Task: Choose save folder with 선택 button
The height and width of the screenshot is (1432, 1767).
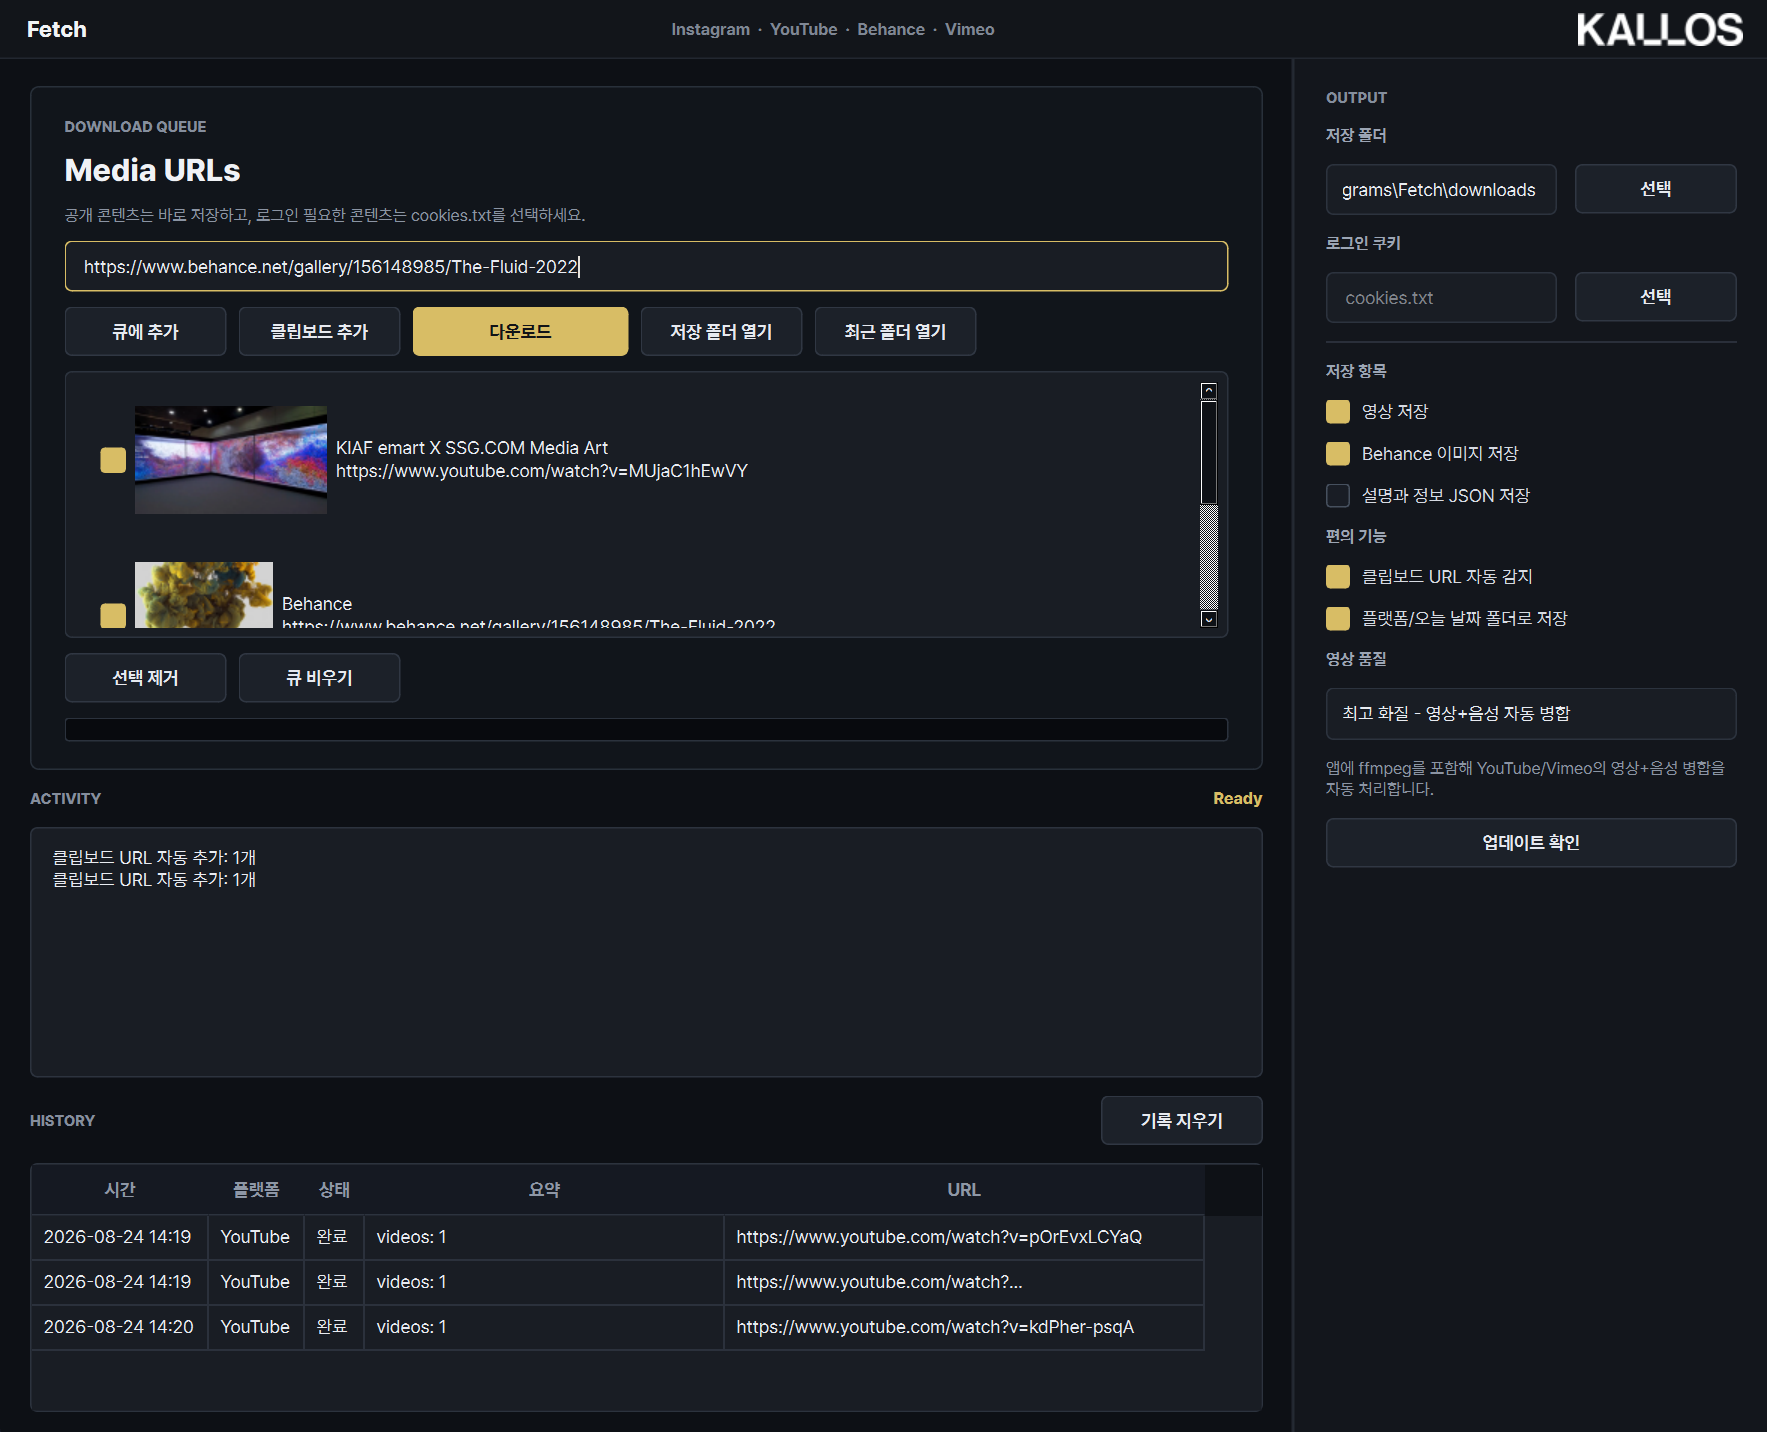Action: (x=1655, y=189)
